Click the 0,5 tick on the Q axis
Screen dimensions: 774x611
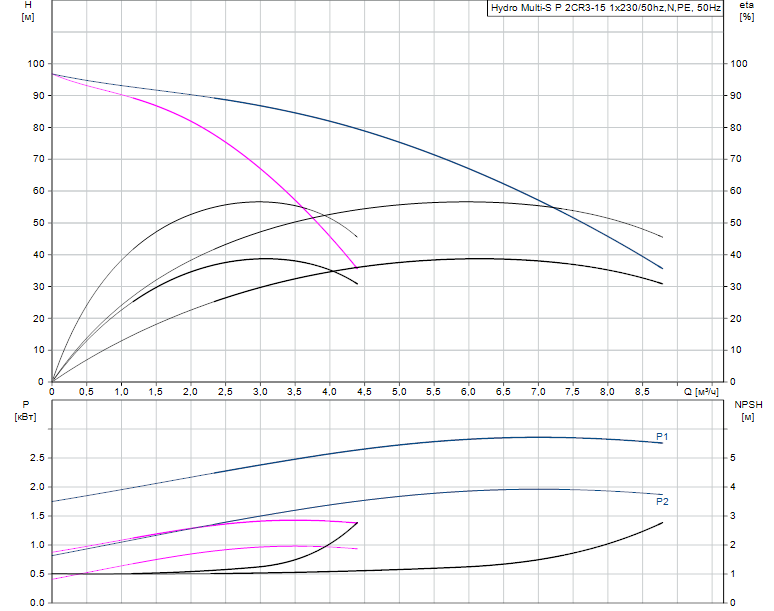[86, 392]
